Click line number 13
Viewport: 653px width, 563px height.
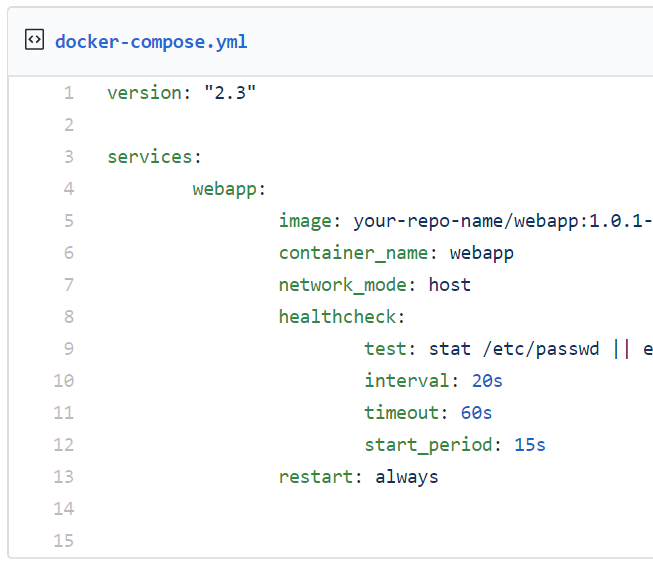(x=64, y=476)
